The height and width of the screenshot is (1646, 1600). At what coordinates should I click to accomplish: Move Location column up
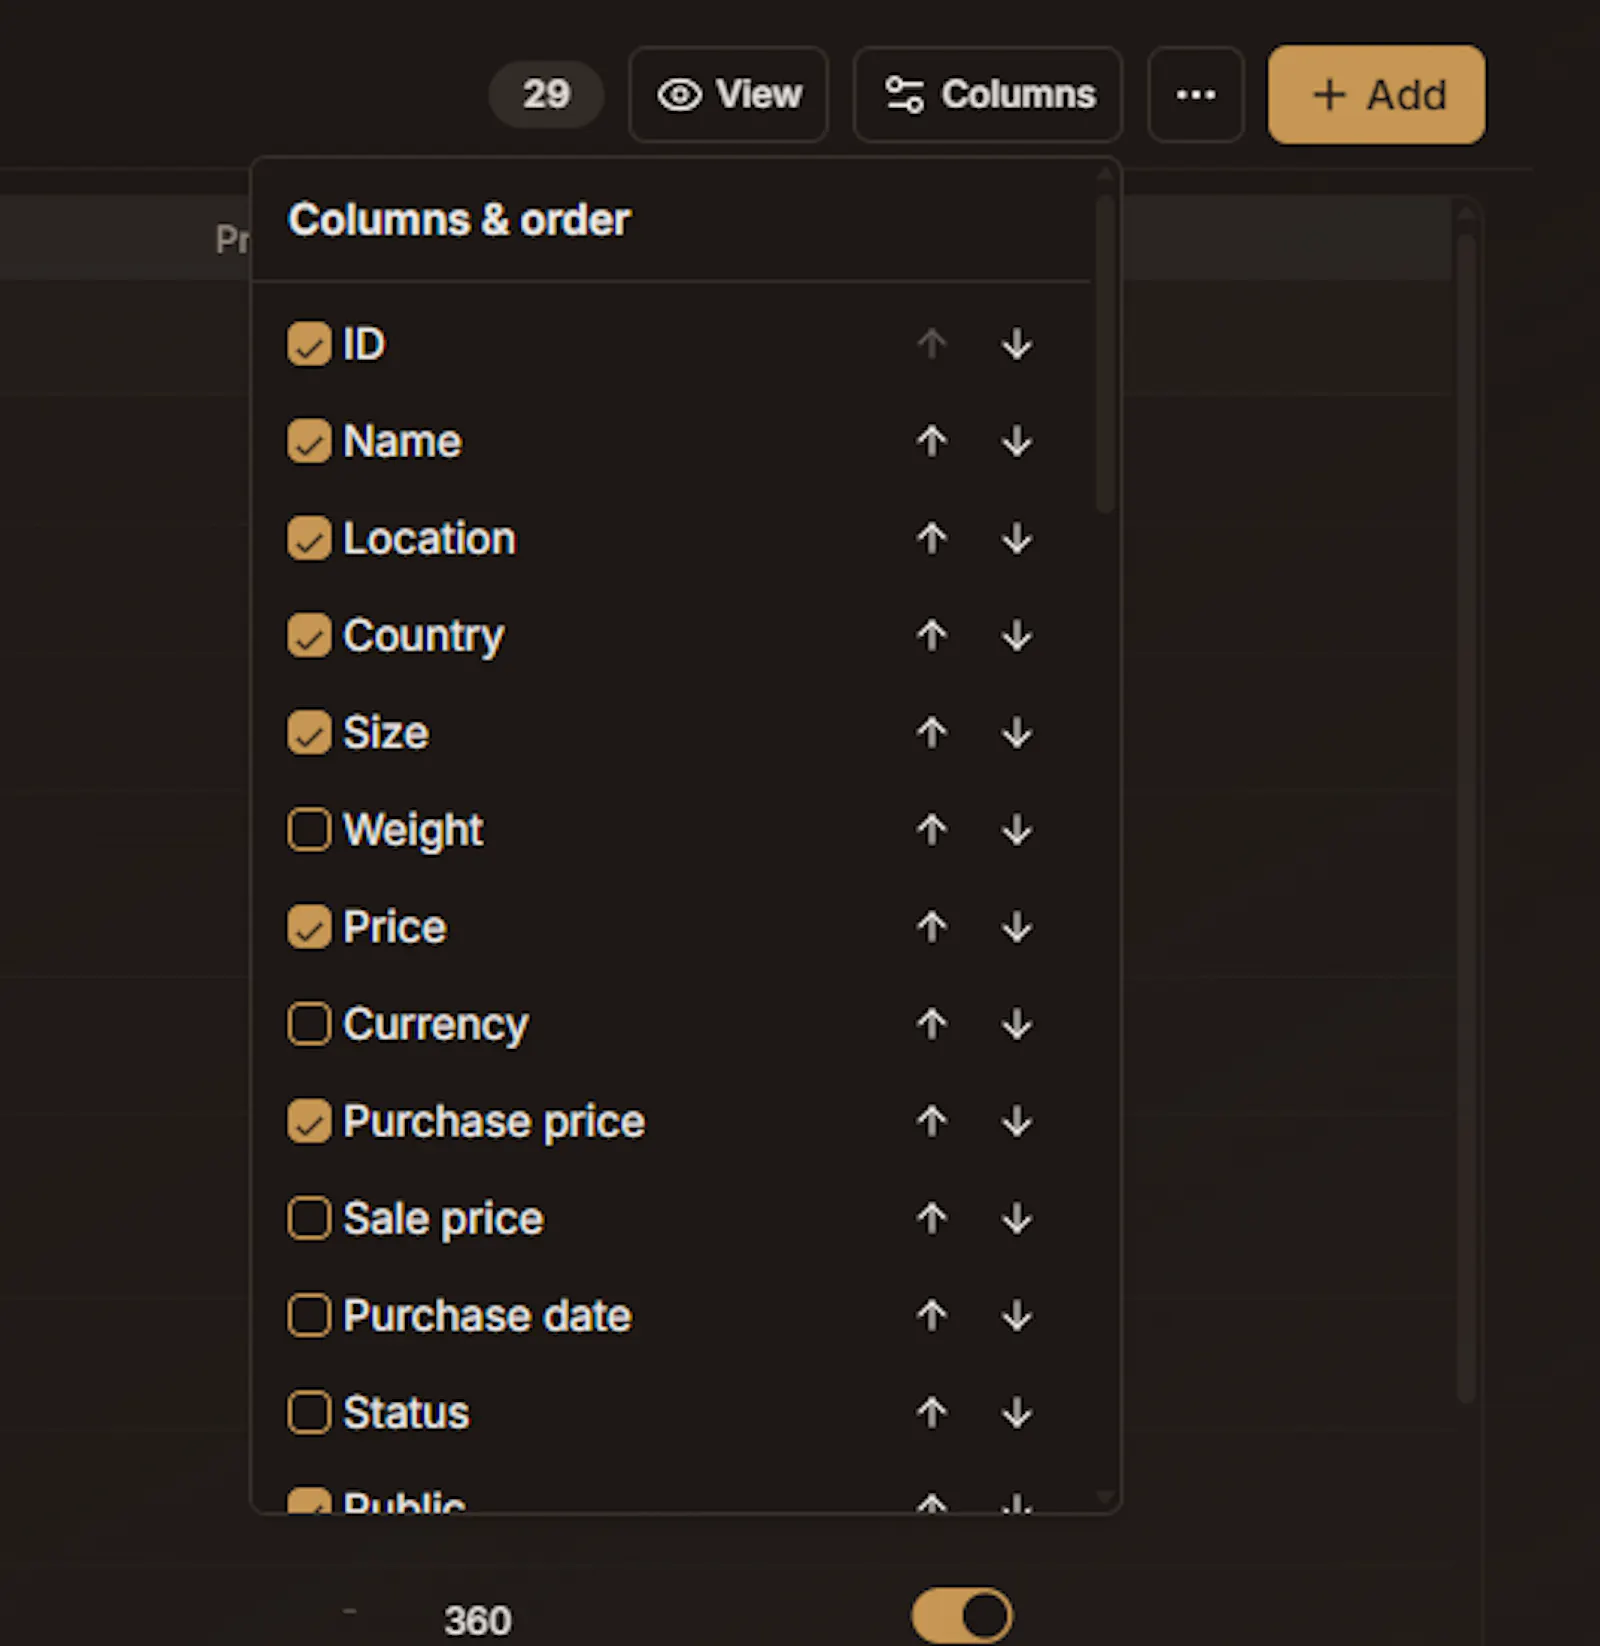tap(932, 538)
